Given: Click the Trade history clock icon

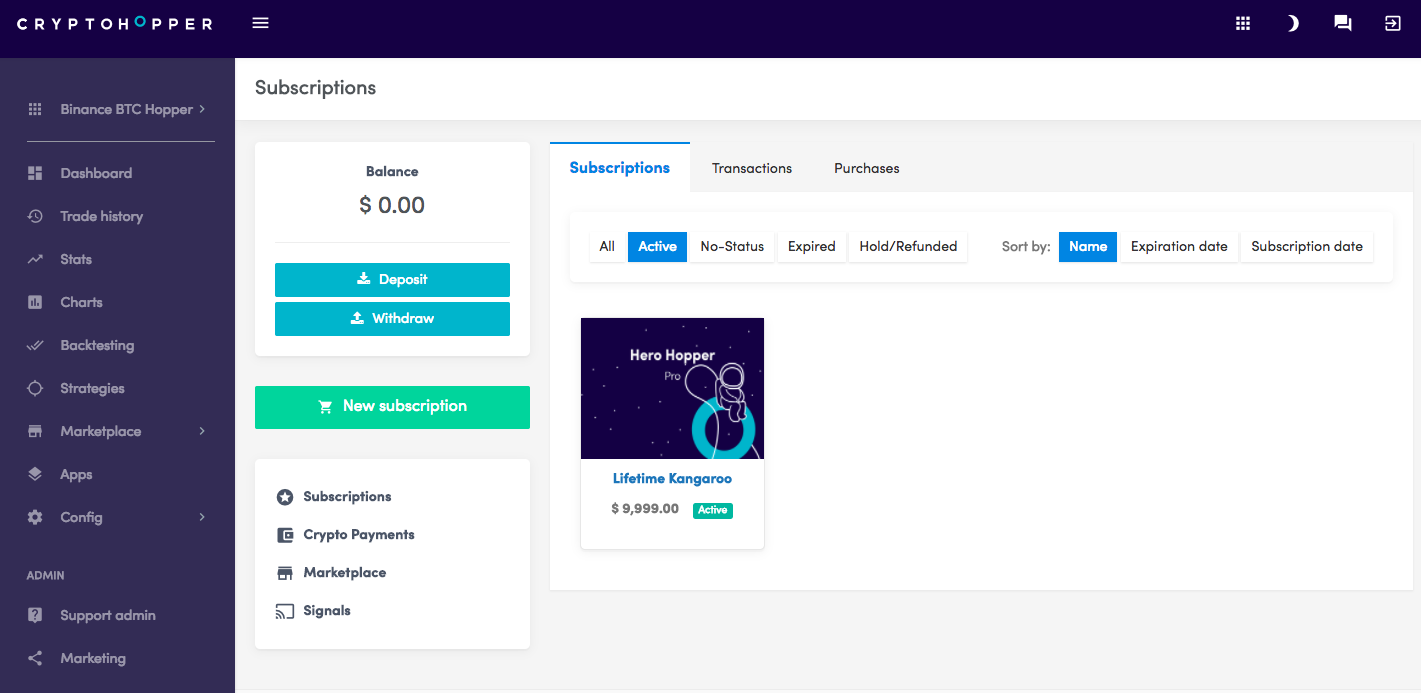Looking at the screenshot, I should click(x=35, y=216).
